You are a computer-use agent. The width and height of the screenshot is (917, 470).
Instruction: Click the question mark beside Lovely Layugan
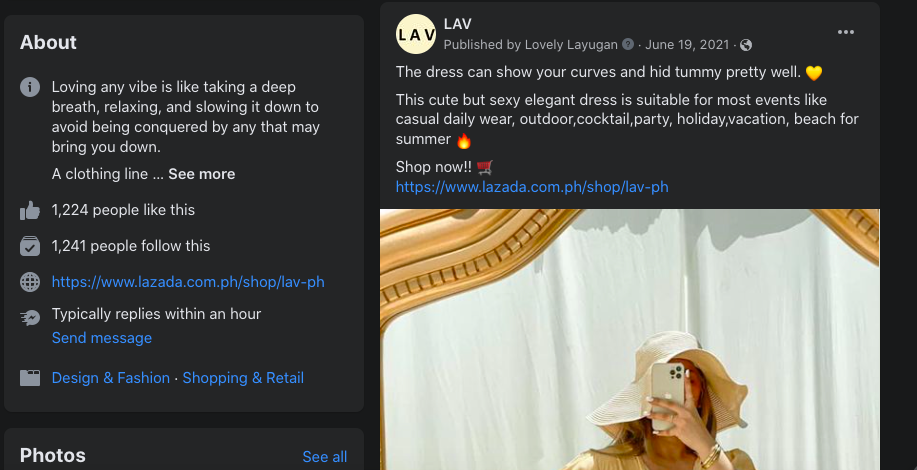[628, 44]
